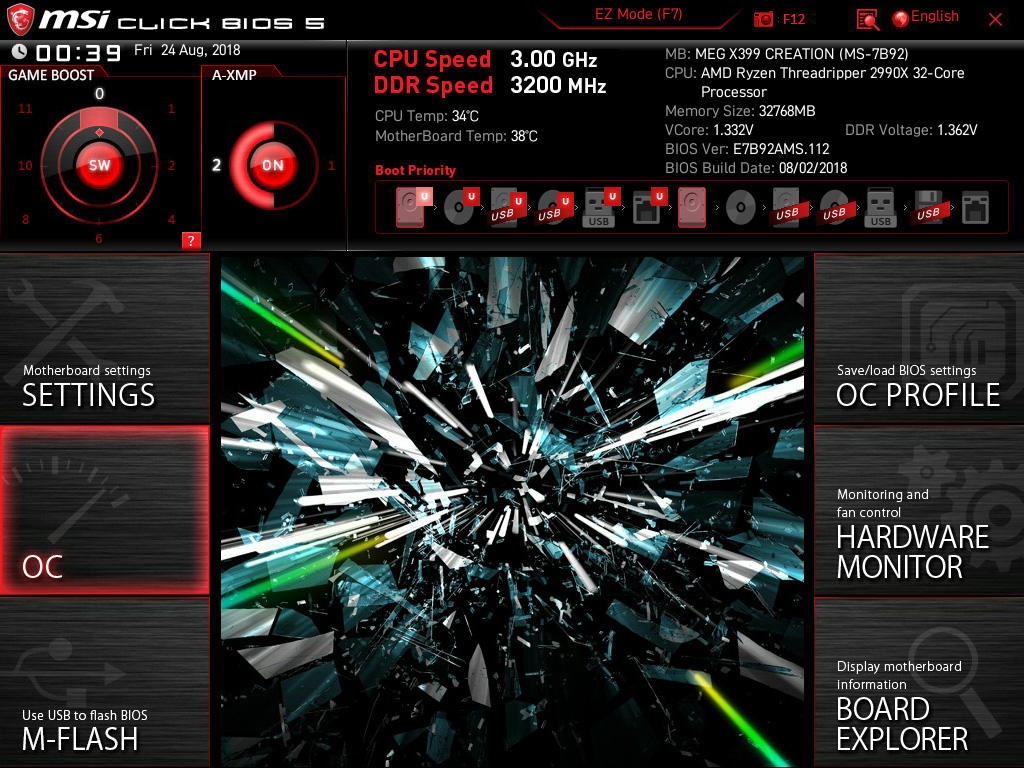Click the date Fri 24 Aug, 2018
1024x768 pixels.
pos(187,50)
